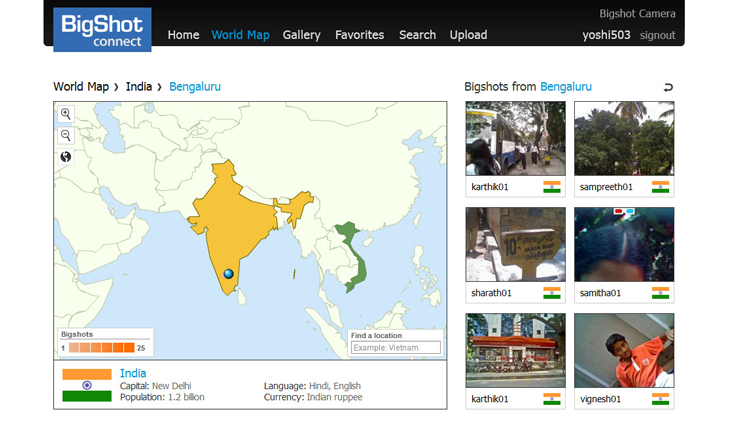Click the Find a location input field
The width and height of the screenshot is (729, 434).
(395, 348)
